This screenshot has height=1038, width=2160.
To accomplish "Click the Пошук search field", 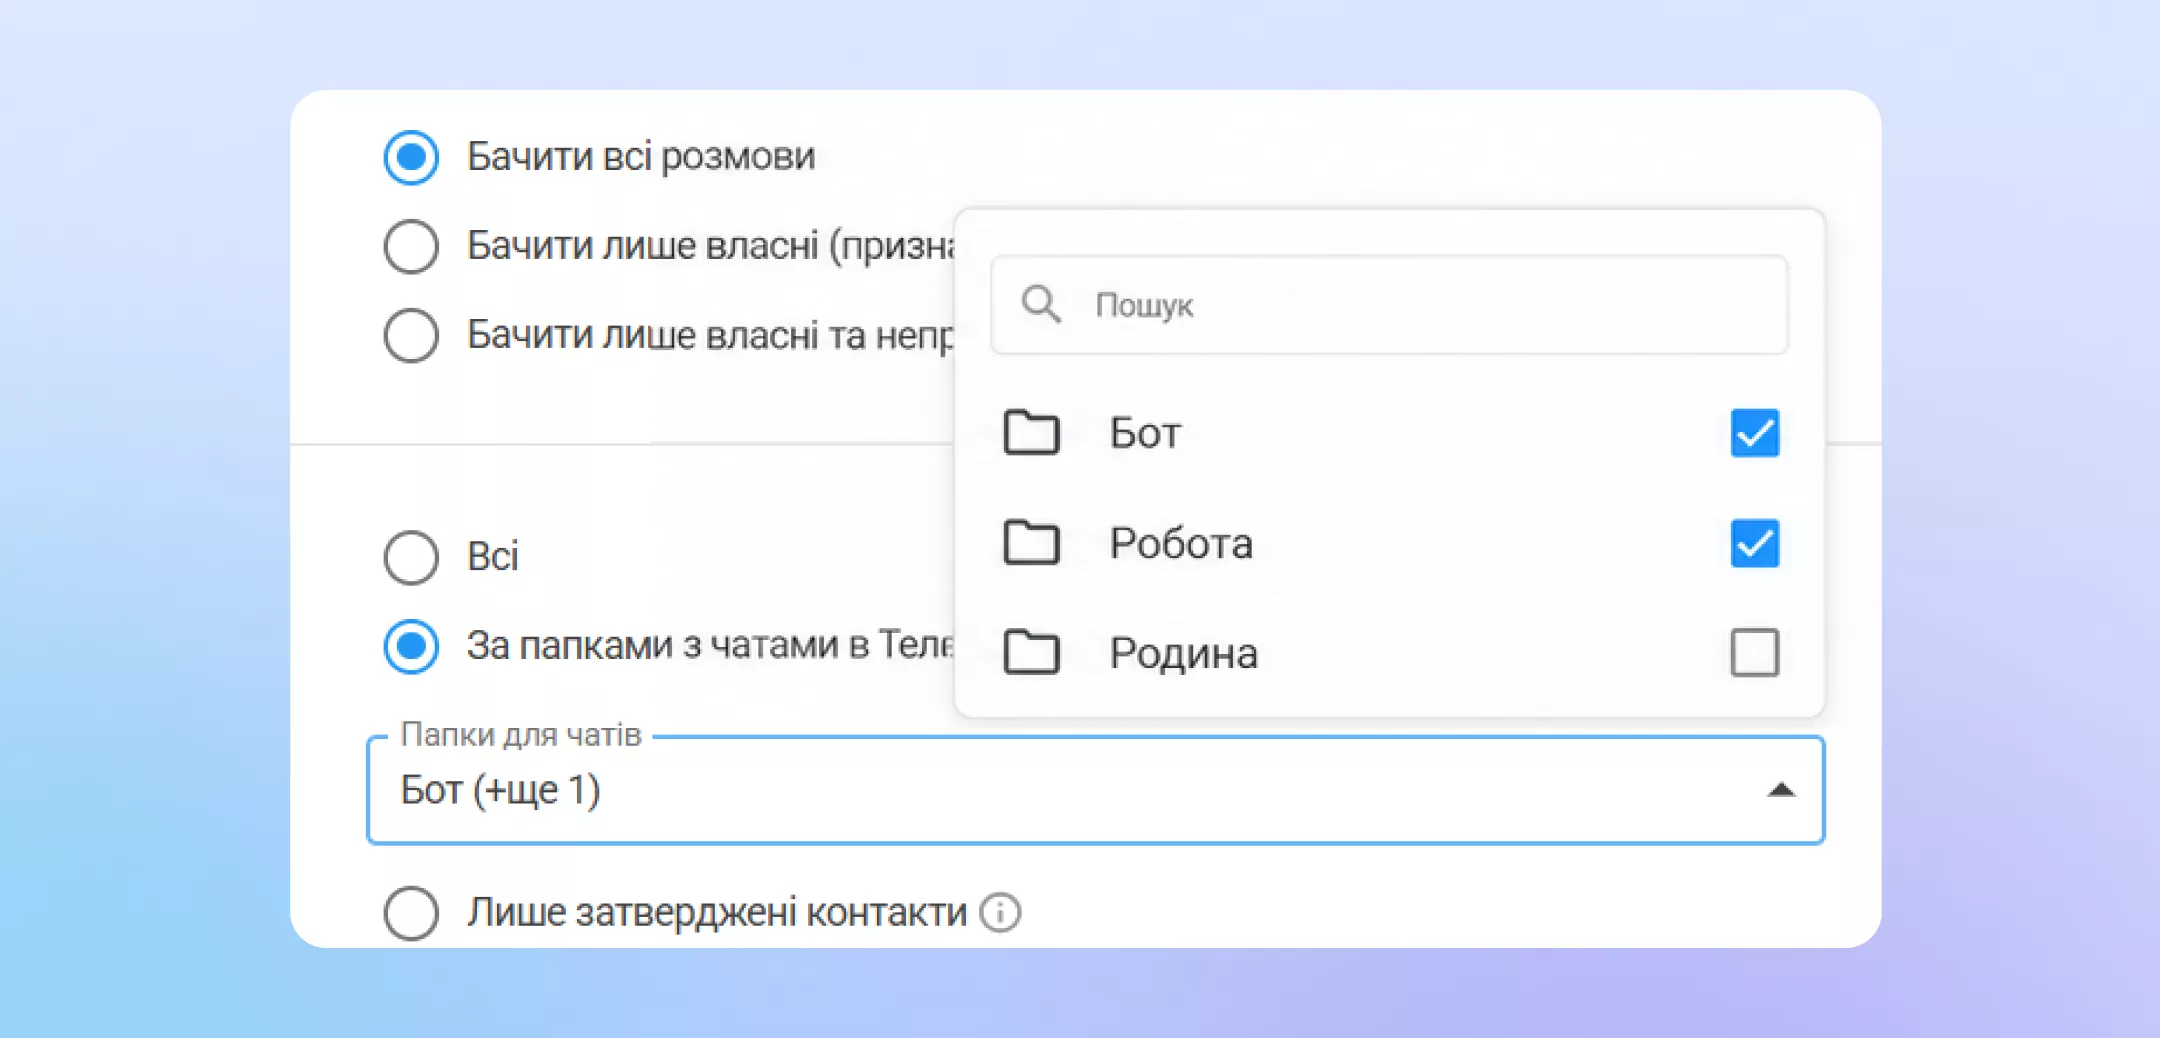I will [x=1389, y=305].
